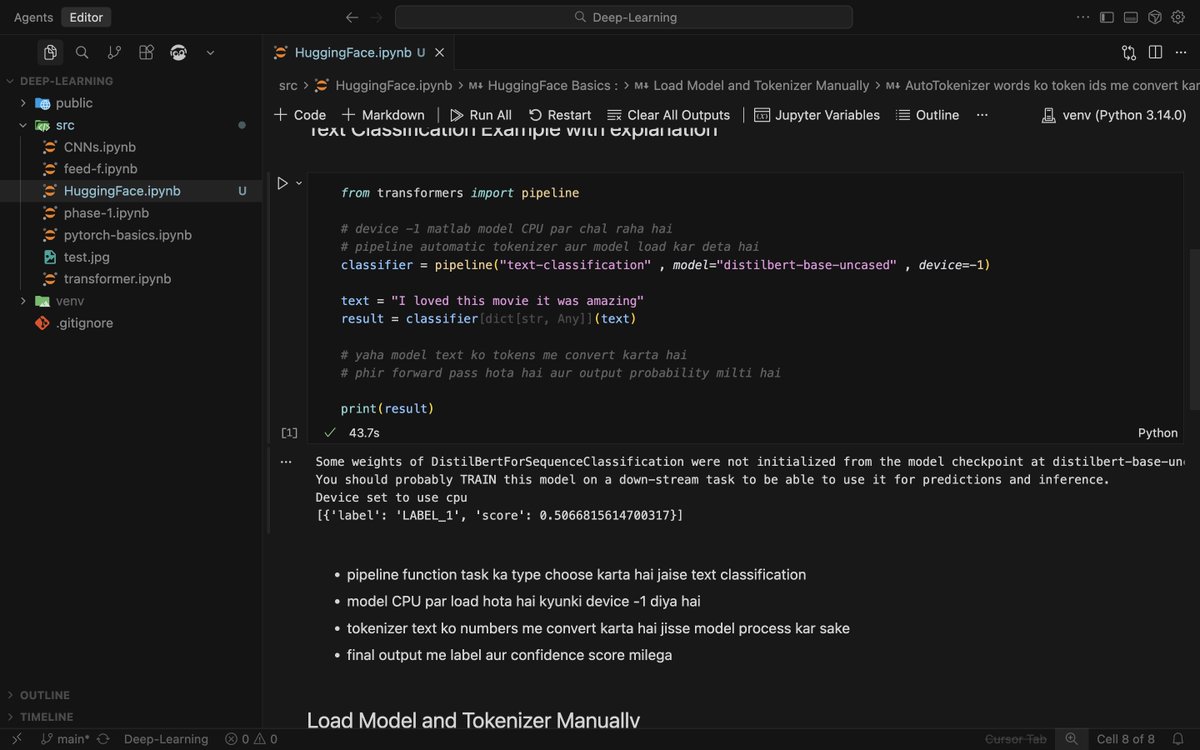The width and height of the screenshot is (1200, 750).
Task: Expand the additional sidebar views chevron
Action: coord(210,52)
